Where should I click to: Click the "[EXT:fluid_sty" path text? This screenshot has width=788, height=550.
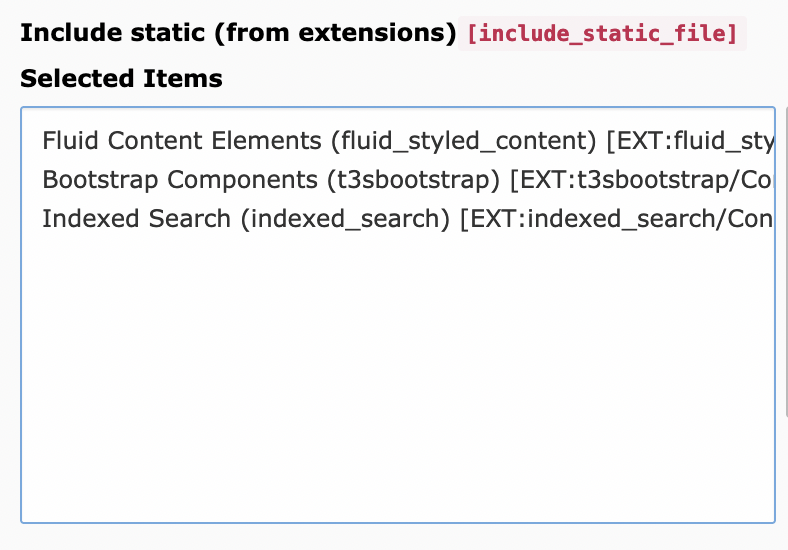690,141
